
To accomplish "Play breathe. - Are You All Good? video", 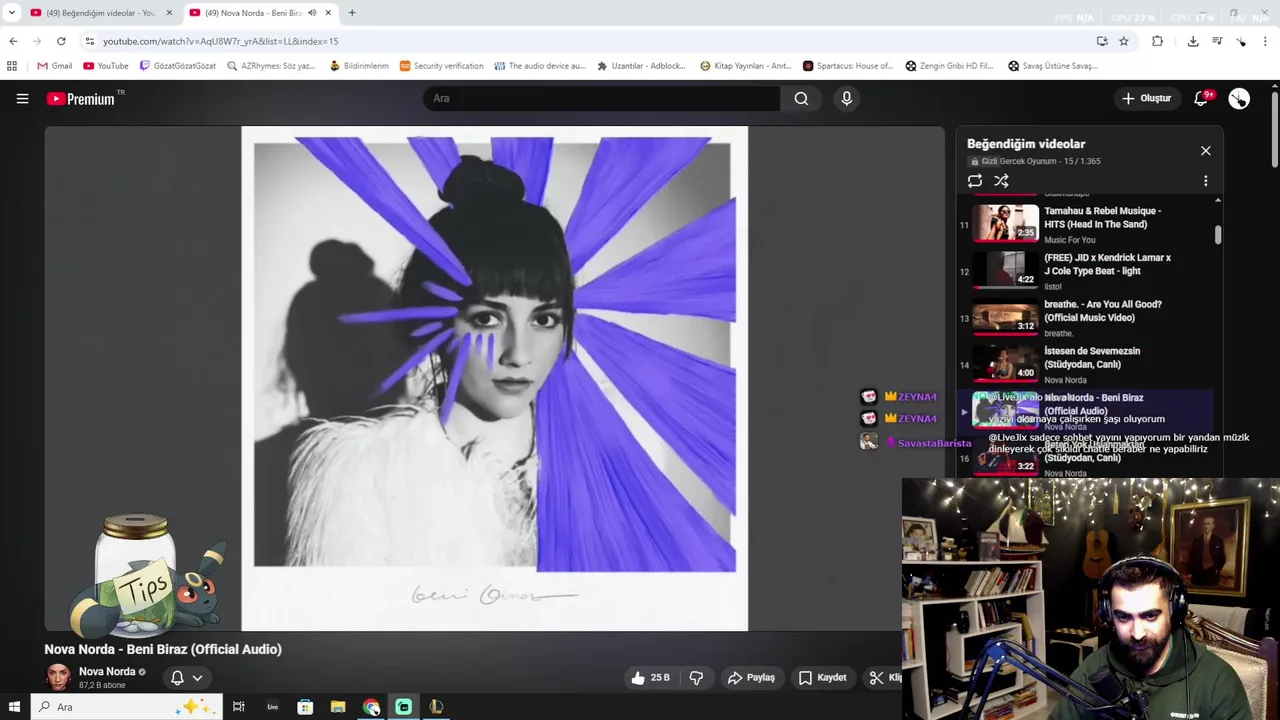I will 1085,318.
